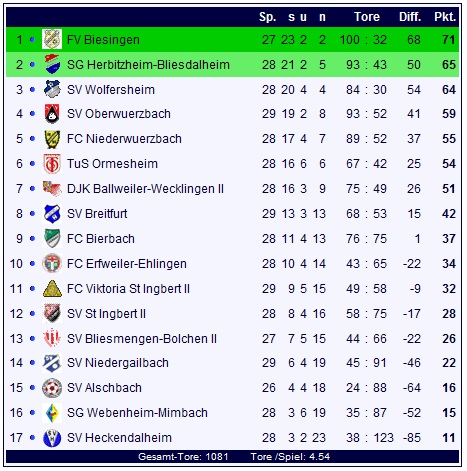The image size is (467, 471).
Task: Click the TuS Ormesheim red crest
Action: 52,164
